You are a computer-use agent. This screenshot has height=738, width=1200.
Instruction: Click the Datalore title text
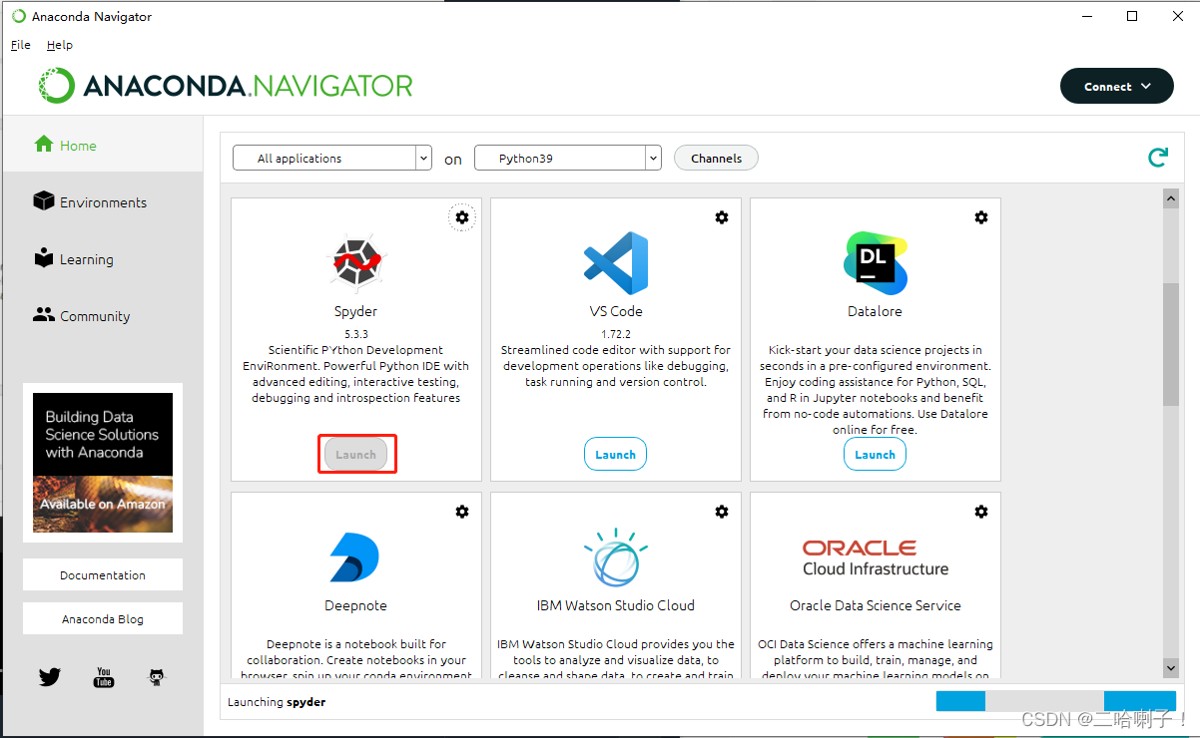[x=875, y=312]
